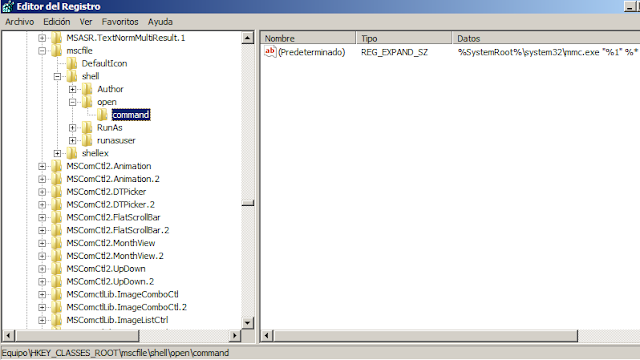This screenshot has width=640, height=360.
Task: Click the tree vertical scrollbar thumb
Action: [247, 203]
